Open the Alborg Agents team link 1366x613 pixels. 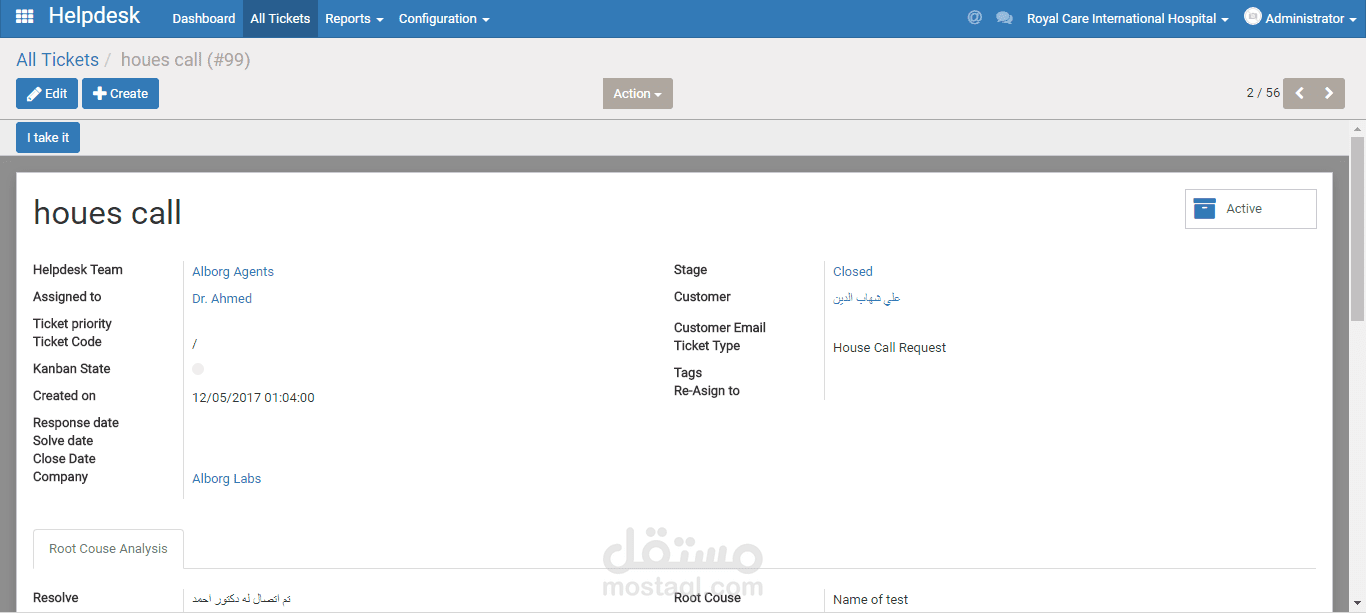tap(233, 271)
